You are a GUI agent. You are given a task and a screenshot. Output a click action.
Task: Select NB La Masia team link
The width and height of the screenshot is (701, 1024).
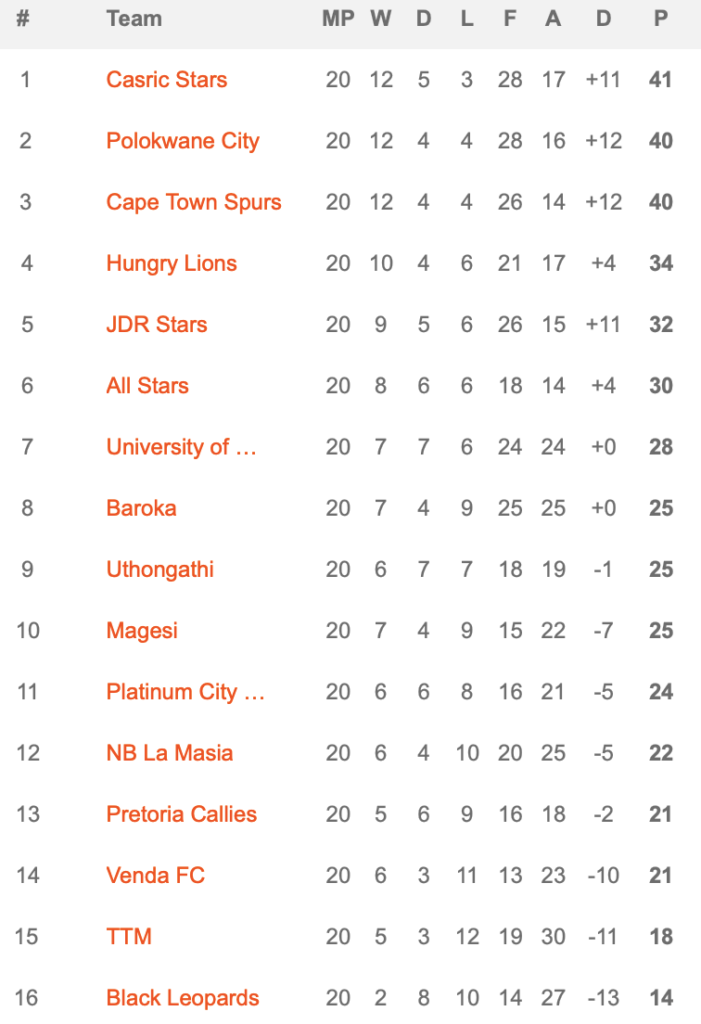(169, 753)
